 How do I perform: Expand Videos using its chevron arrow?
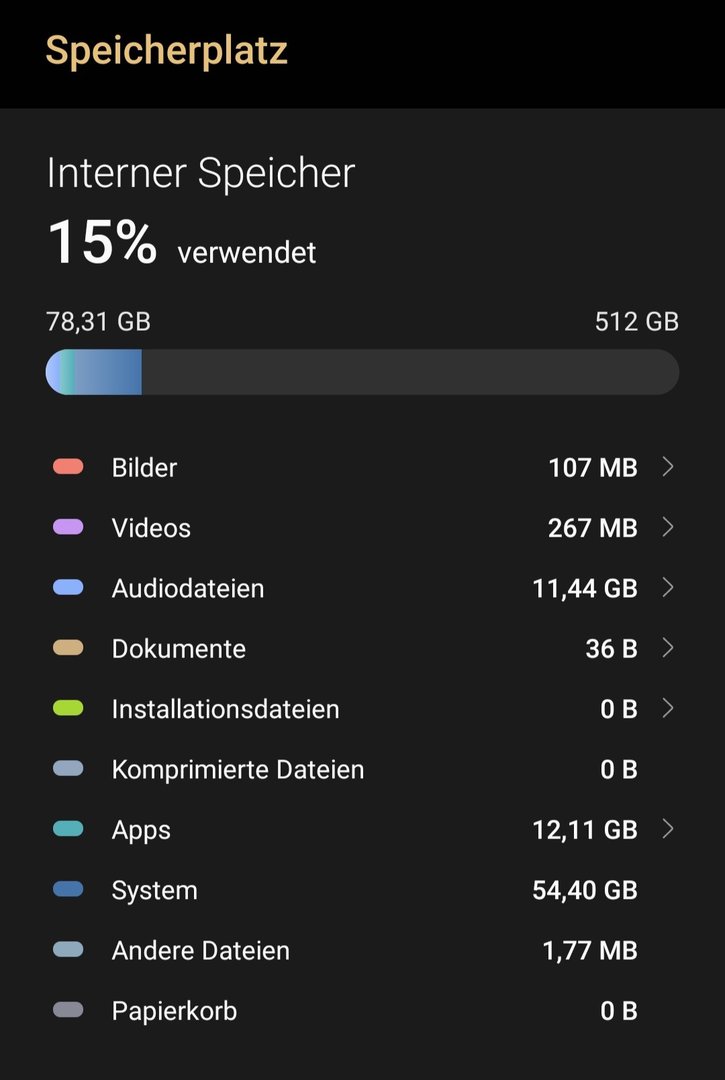click(x=668, y=527)
